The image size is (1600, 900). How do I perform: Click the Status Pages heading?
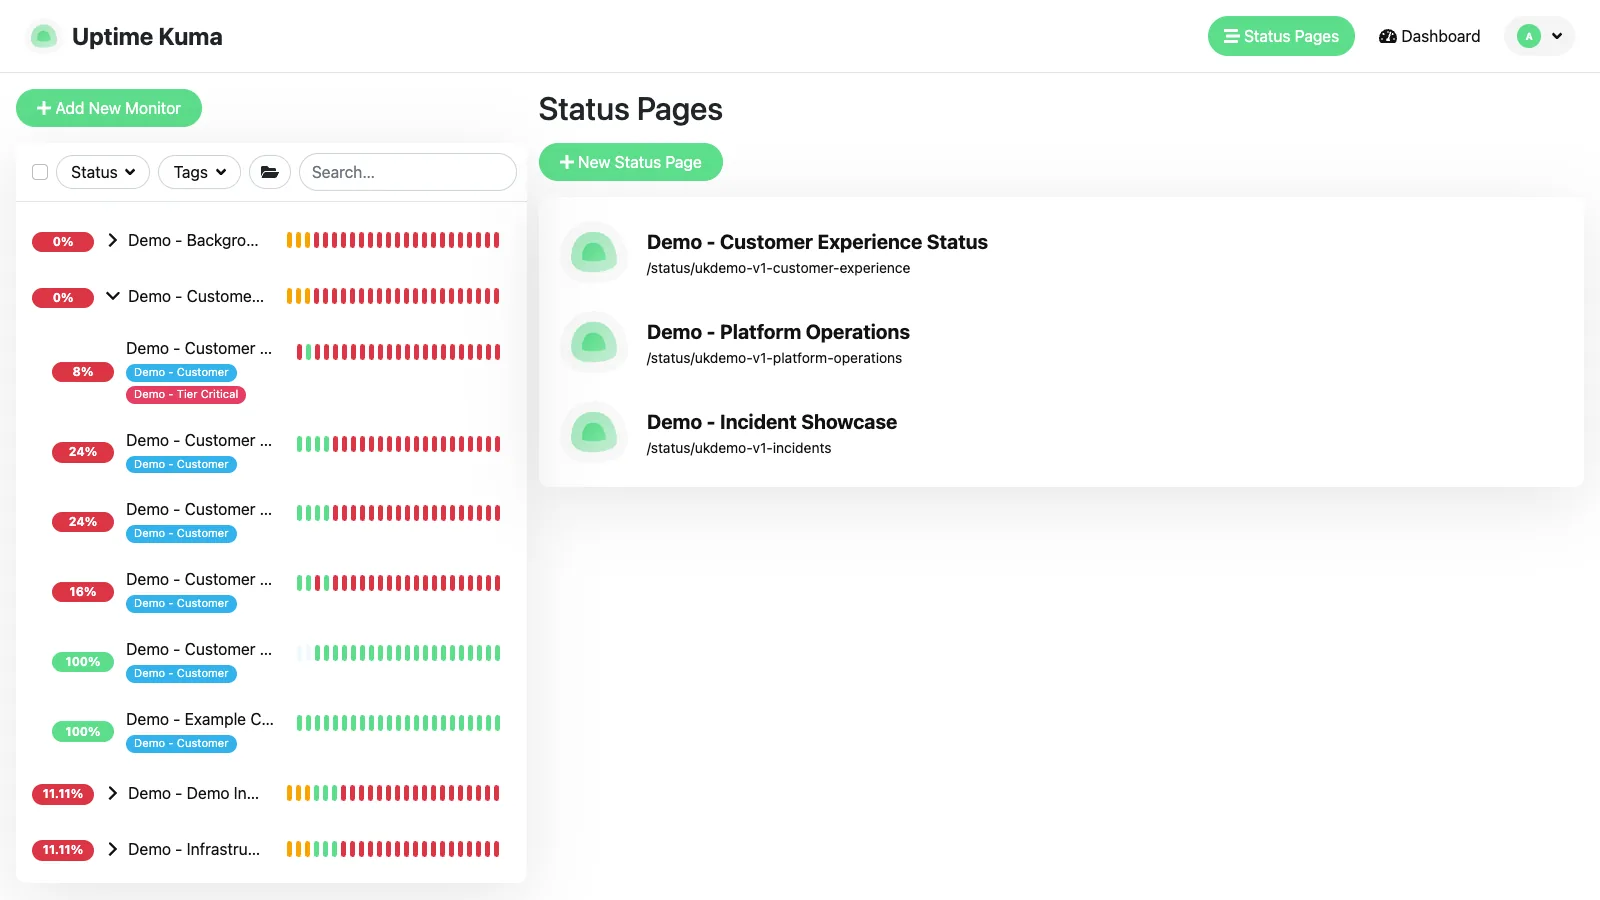(x=631, y=109)
